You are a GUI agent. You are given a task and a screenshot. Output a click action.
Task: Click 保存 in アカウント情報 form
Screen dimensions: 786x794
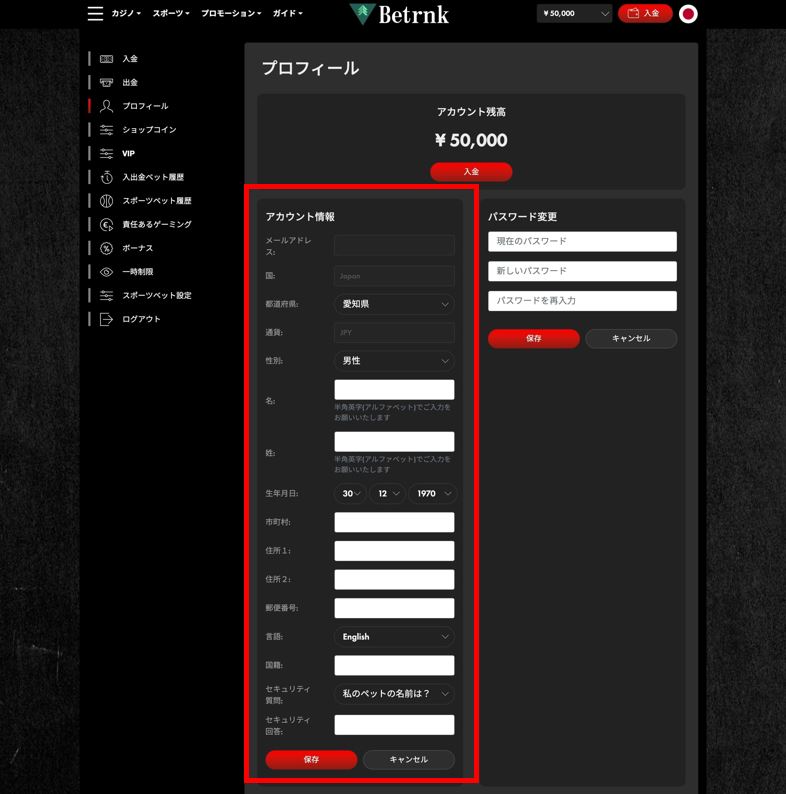(311, 760)
